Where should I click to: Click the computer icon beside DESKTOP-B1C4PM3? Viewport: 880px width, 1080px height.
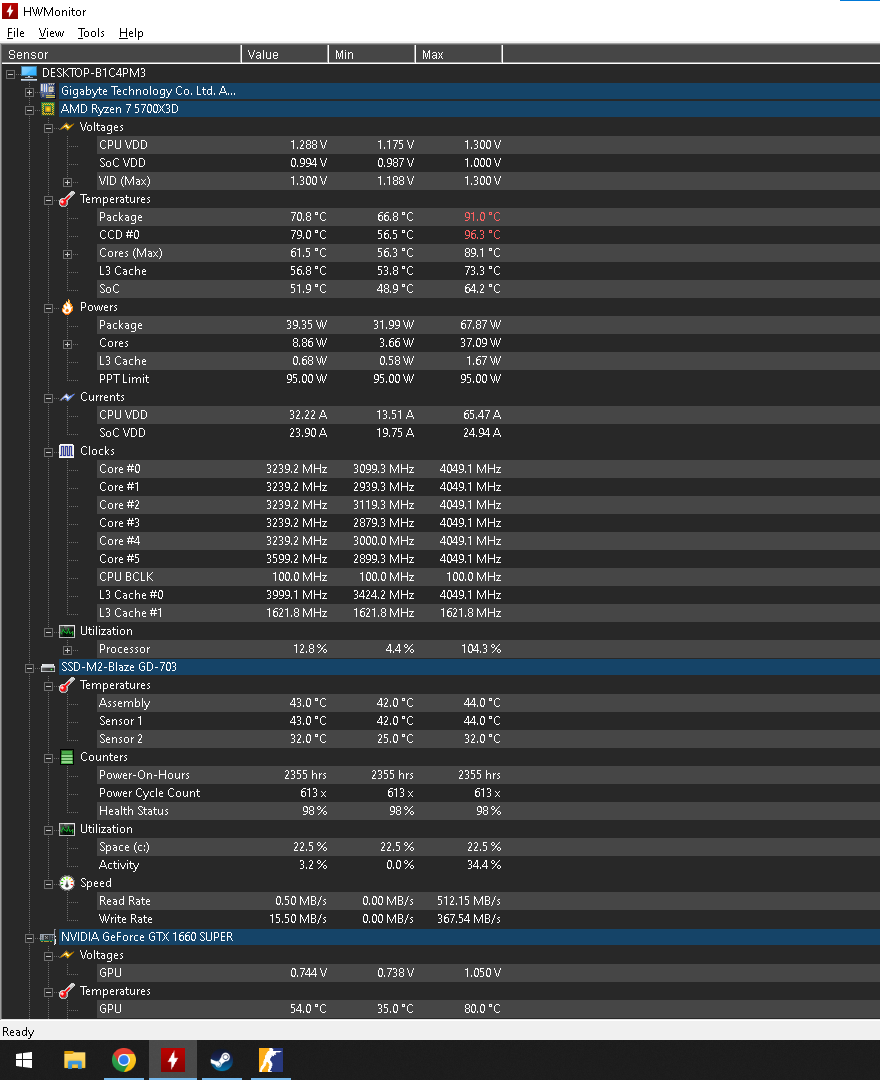(x=29, y=73)
